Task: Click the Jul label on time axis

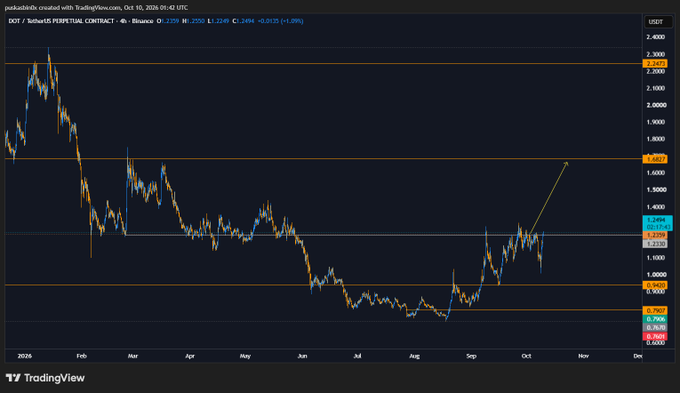Action: point(357,356)
